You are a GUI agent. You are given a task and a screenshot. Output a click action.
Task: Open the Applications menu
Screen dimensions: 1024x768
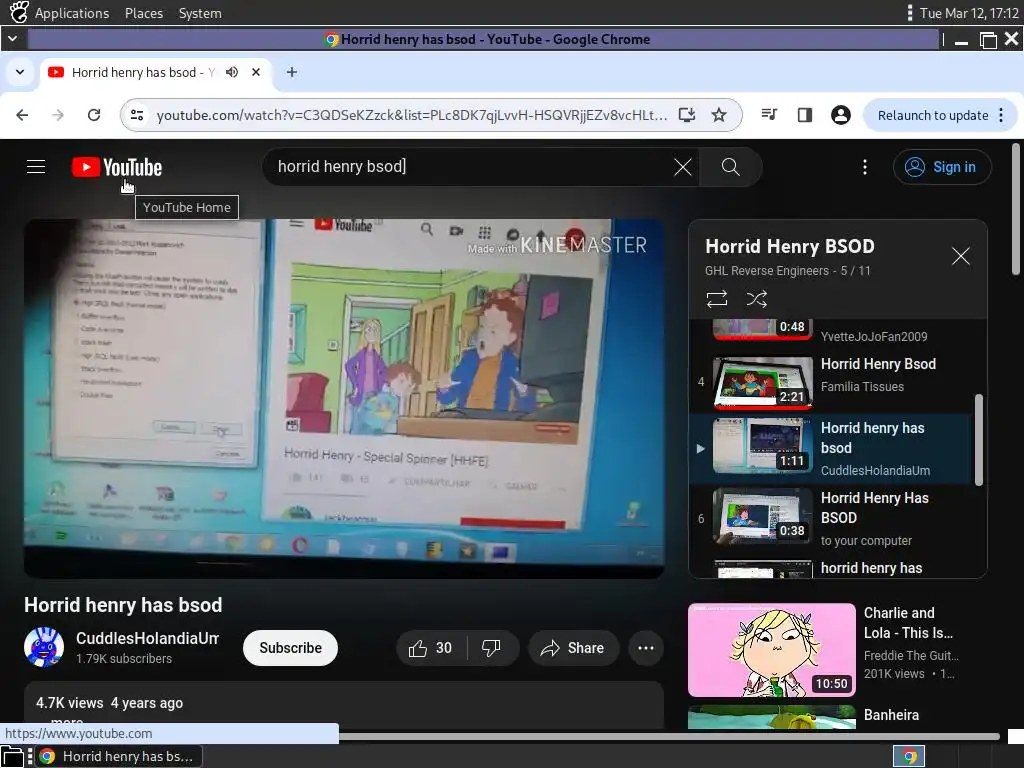[x=72, y=13]
